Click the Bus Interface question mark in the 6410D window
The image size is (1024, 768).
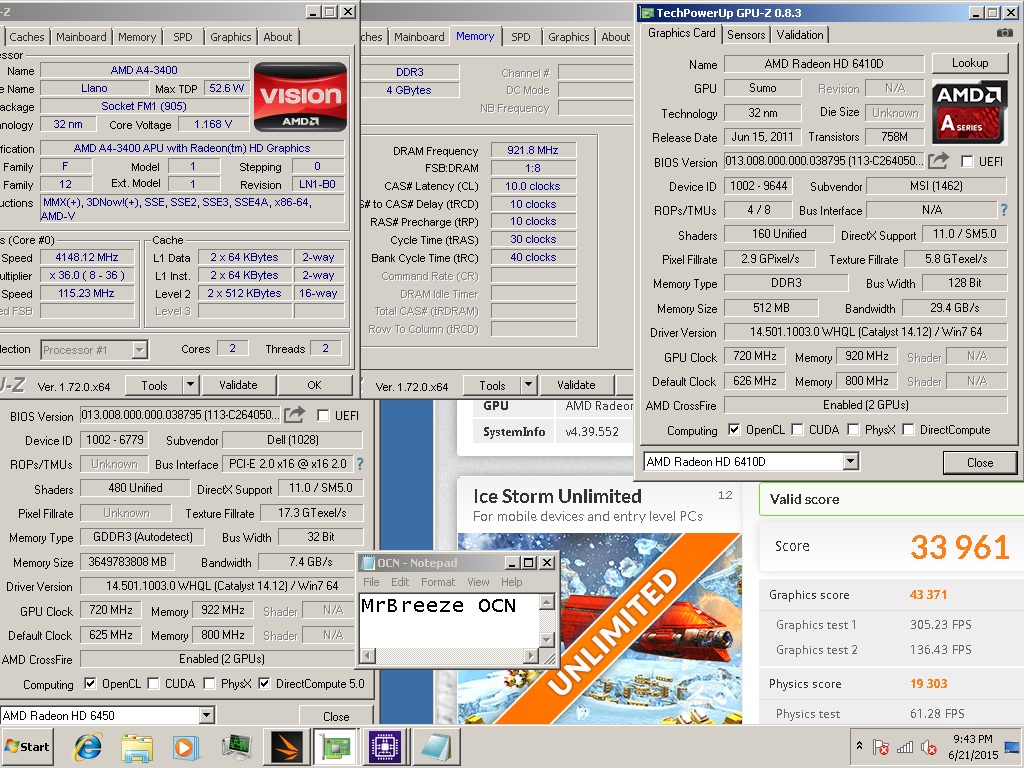(x=1004, y=210)
